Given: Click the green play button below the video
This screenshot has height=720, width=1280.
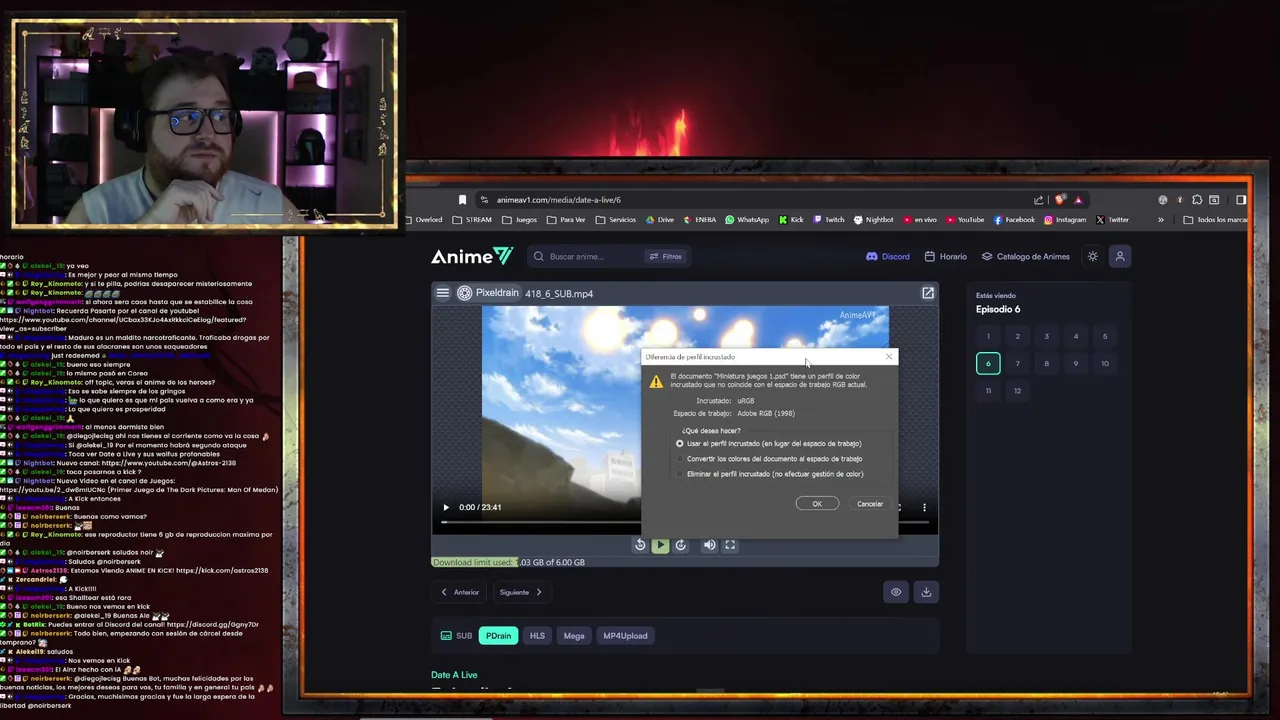Looking at the screenshot, I should pos(660,545).
